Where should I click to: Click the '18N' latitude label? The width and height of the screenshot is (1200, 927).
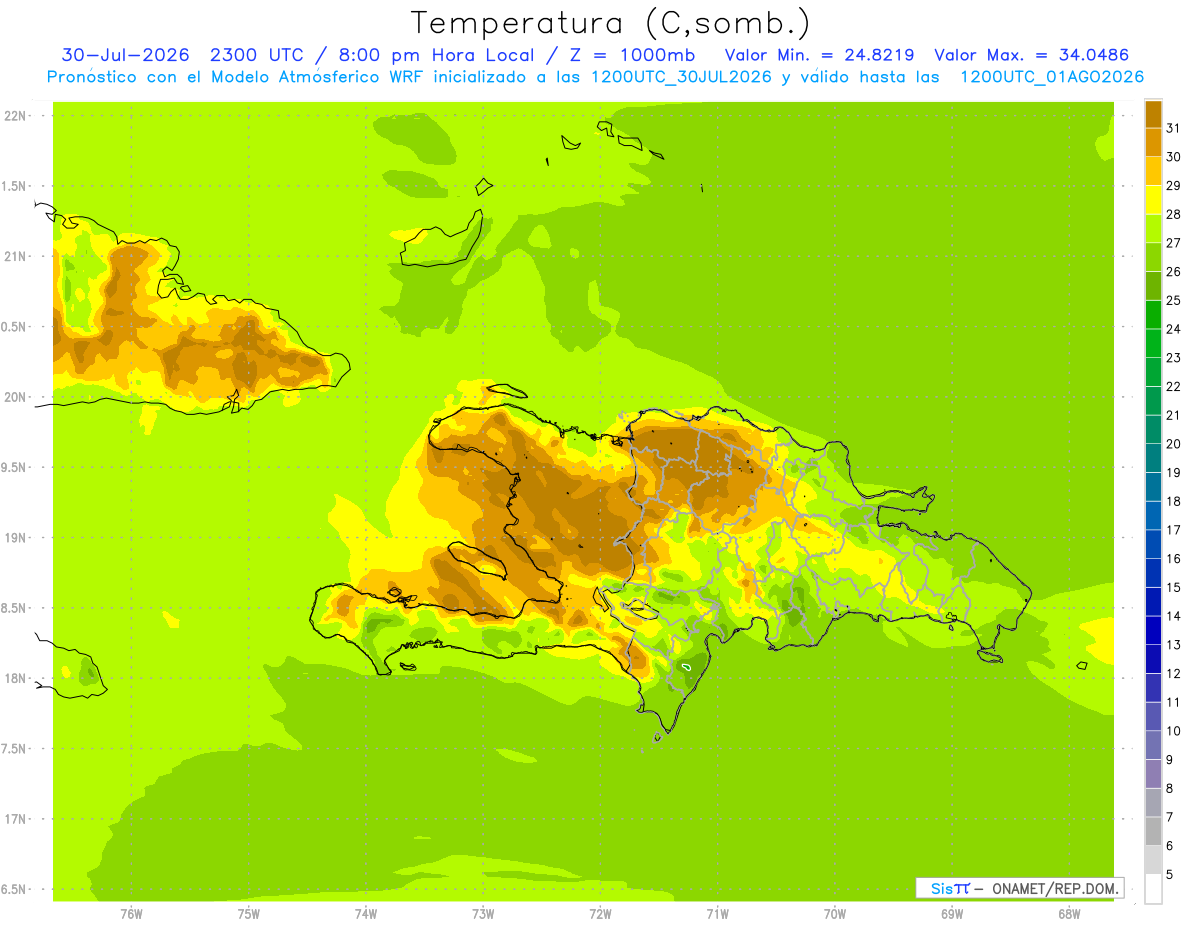click(x=14, y=678)
